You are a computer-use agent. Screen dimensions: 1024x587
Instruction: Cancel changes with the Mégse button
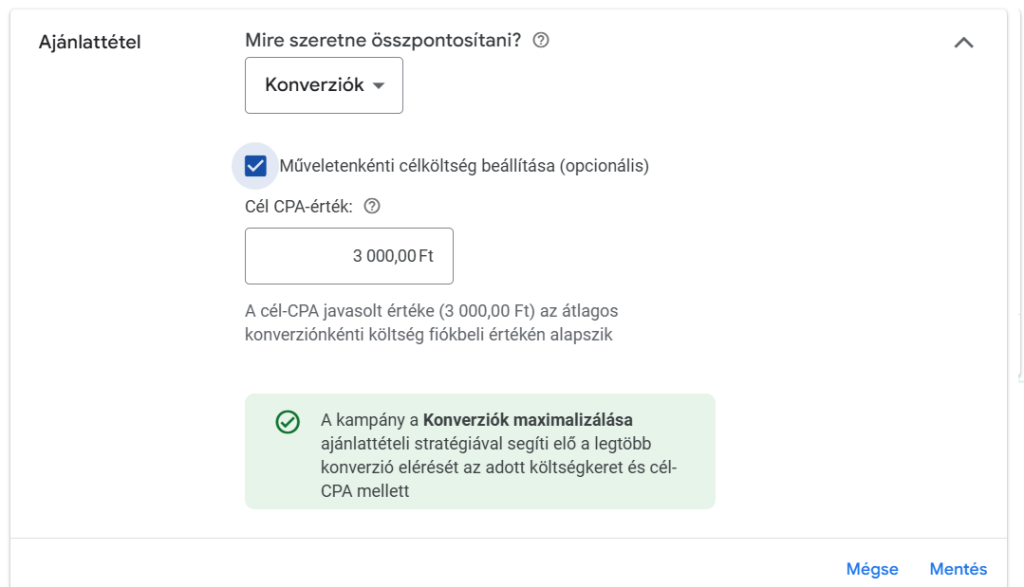pyautogui.click(x=872, y=569)
